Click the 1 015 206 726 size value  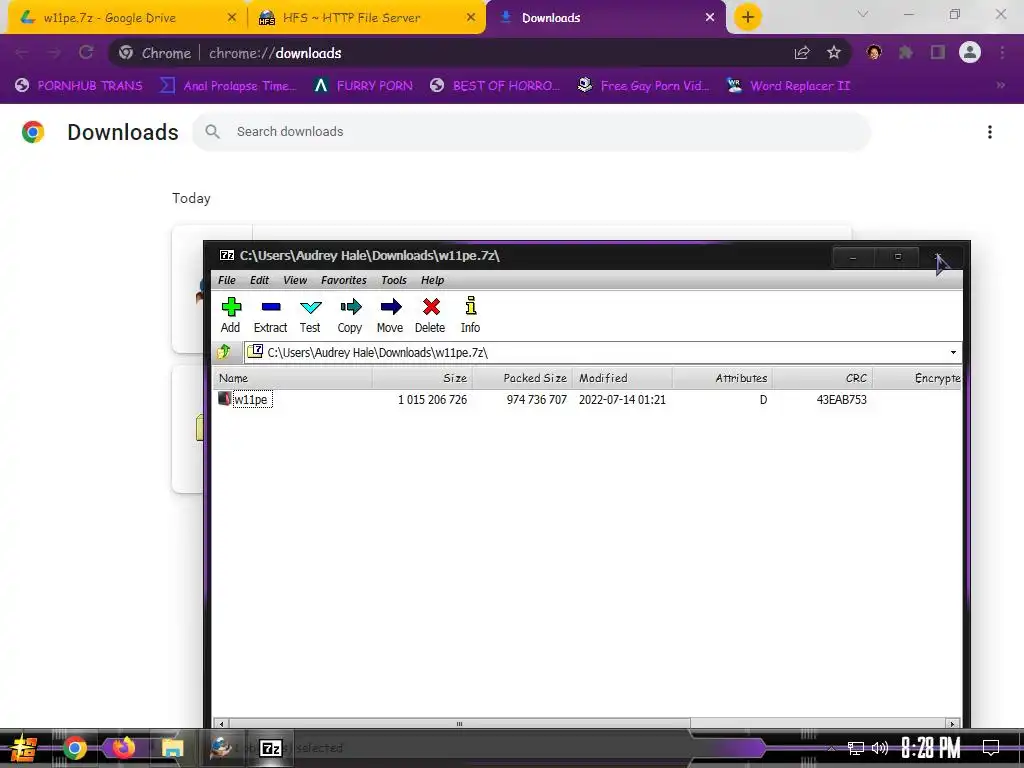coord(432,400)
